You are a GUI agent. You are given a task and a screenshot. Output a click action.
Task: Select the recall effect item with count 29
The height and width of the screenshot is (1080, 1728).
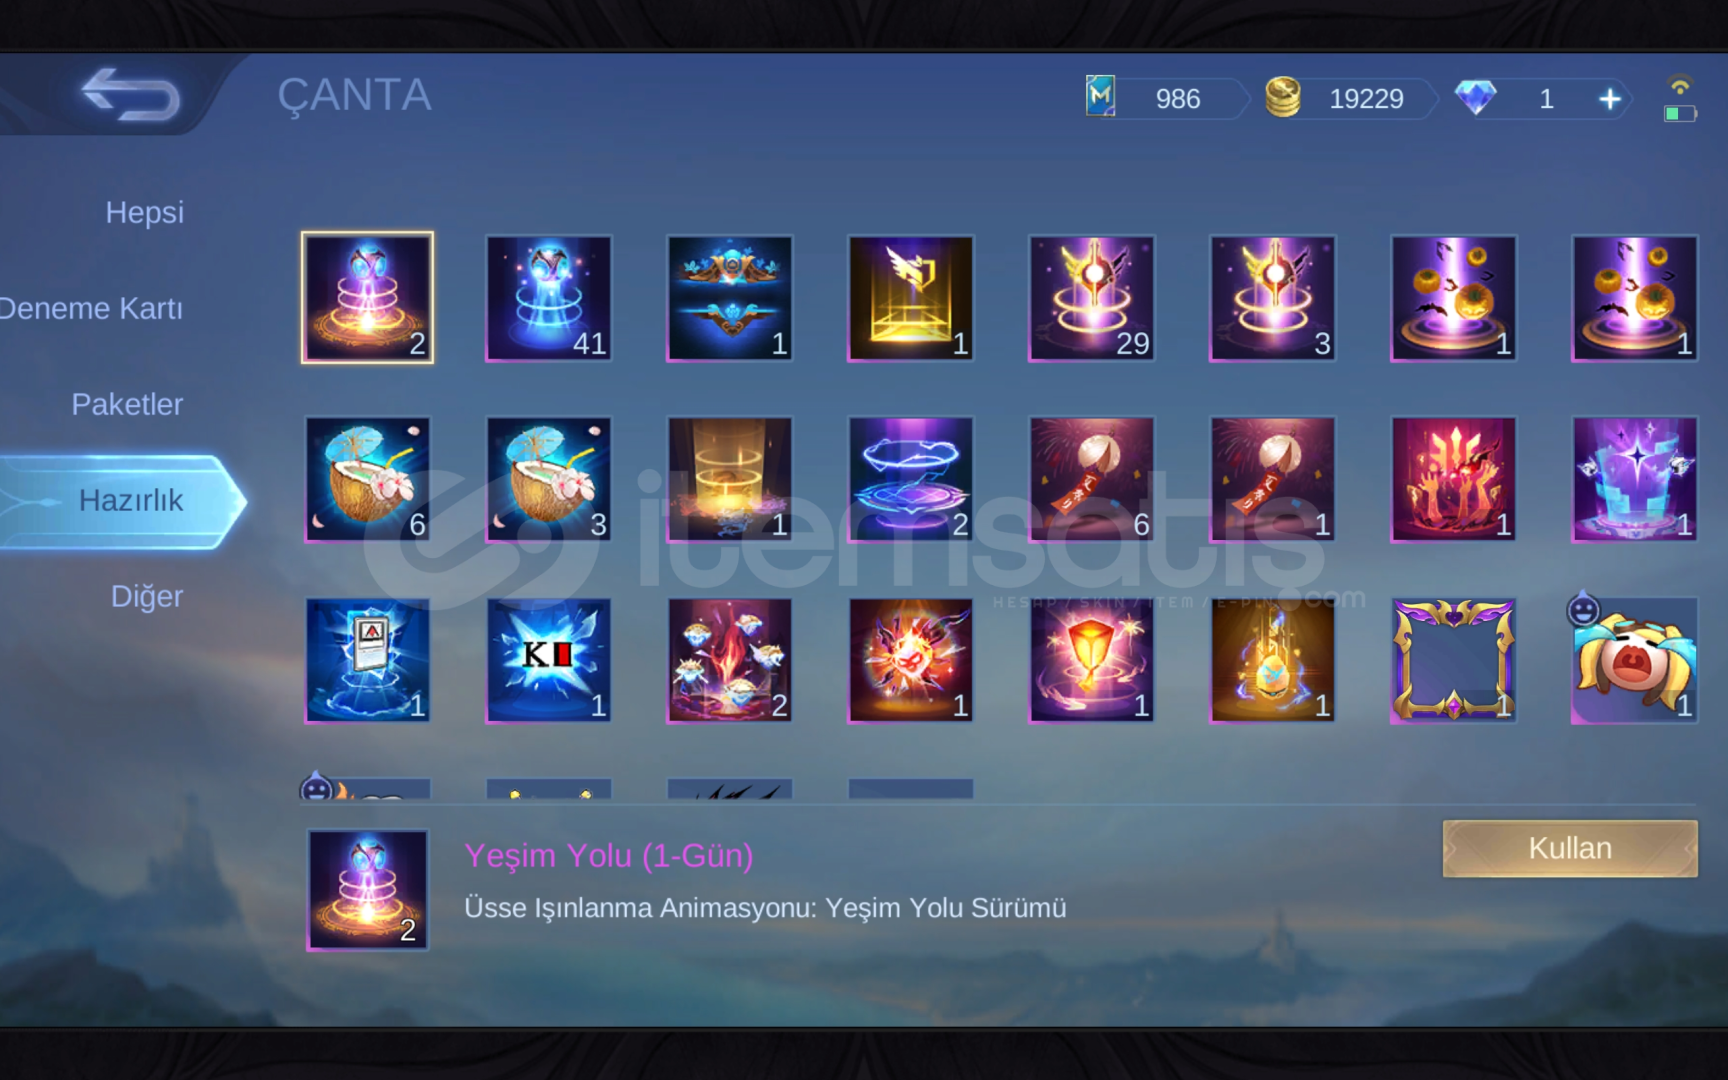[1092, 298]
